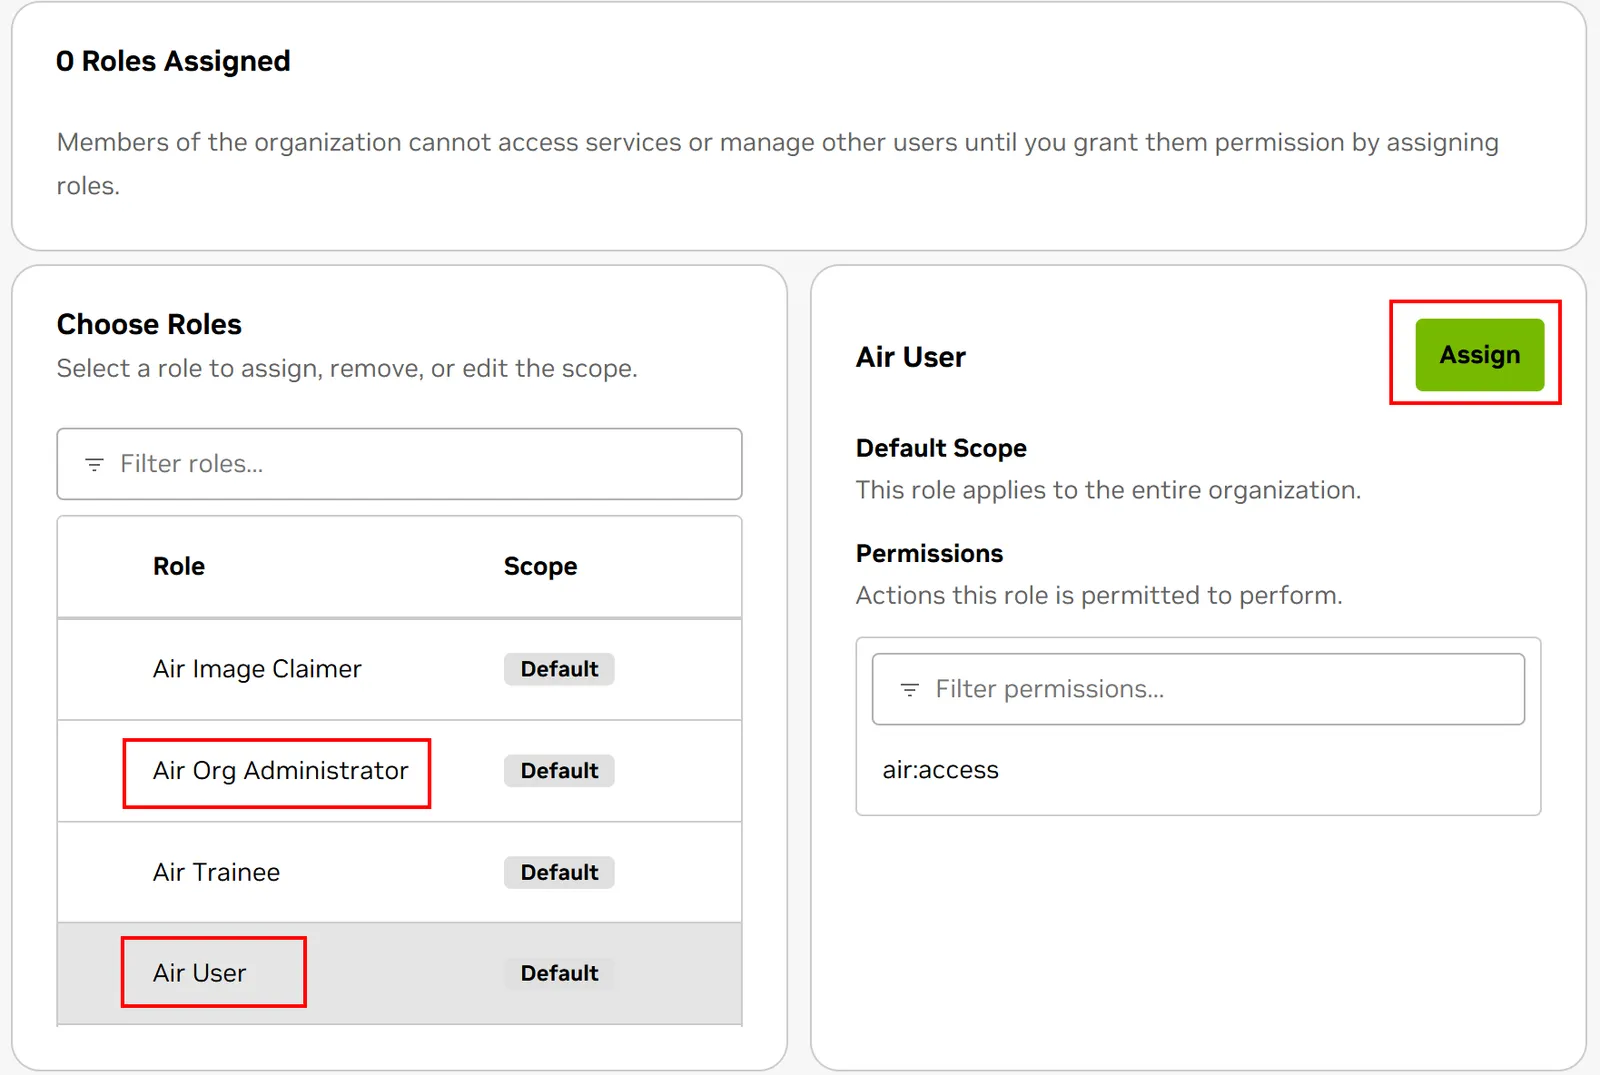Select the Air Org Administrator role

tap(399, 771)
